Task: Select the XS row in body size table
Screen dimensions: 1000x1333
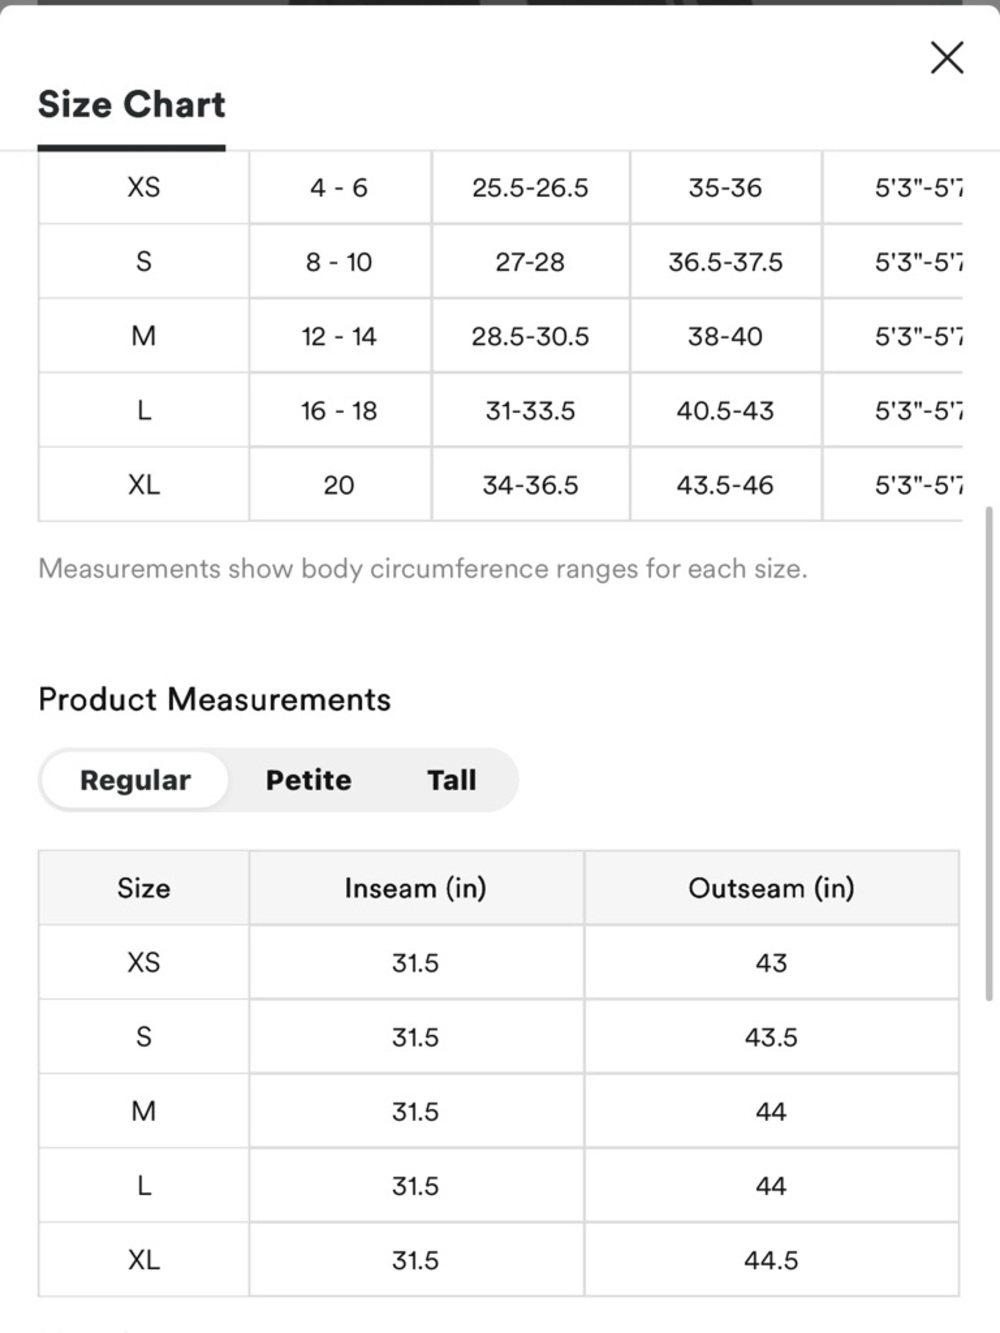Action: (x=500, y=187)
